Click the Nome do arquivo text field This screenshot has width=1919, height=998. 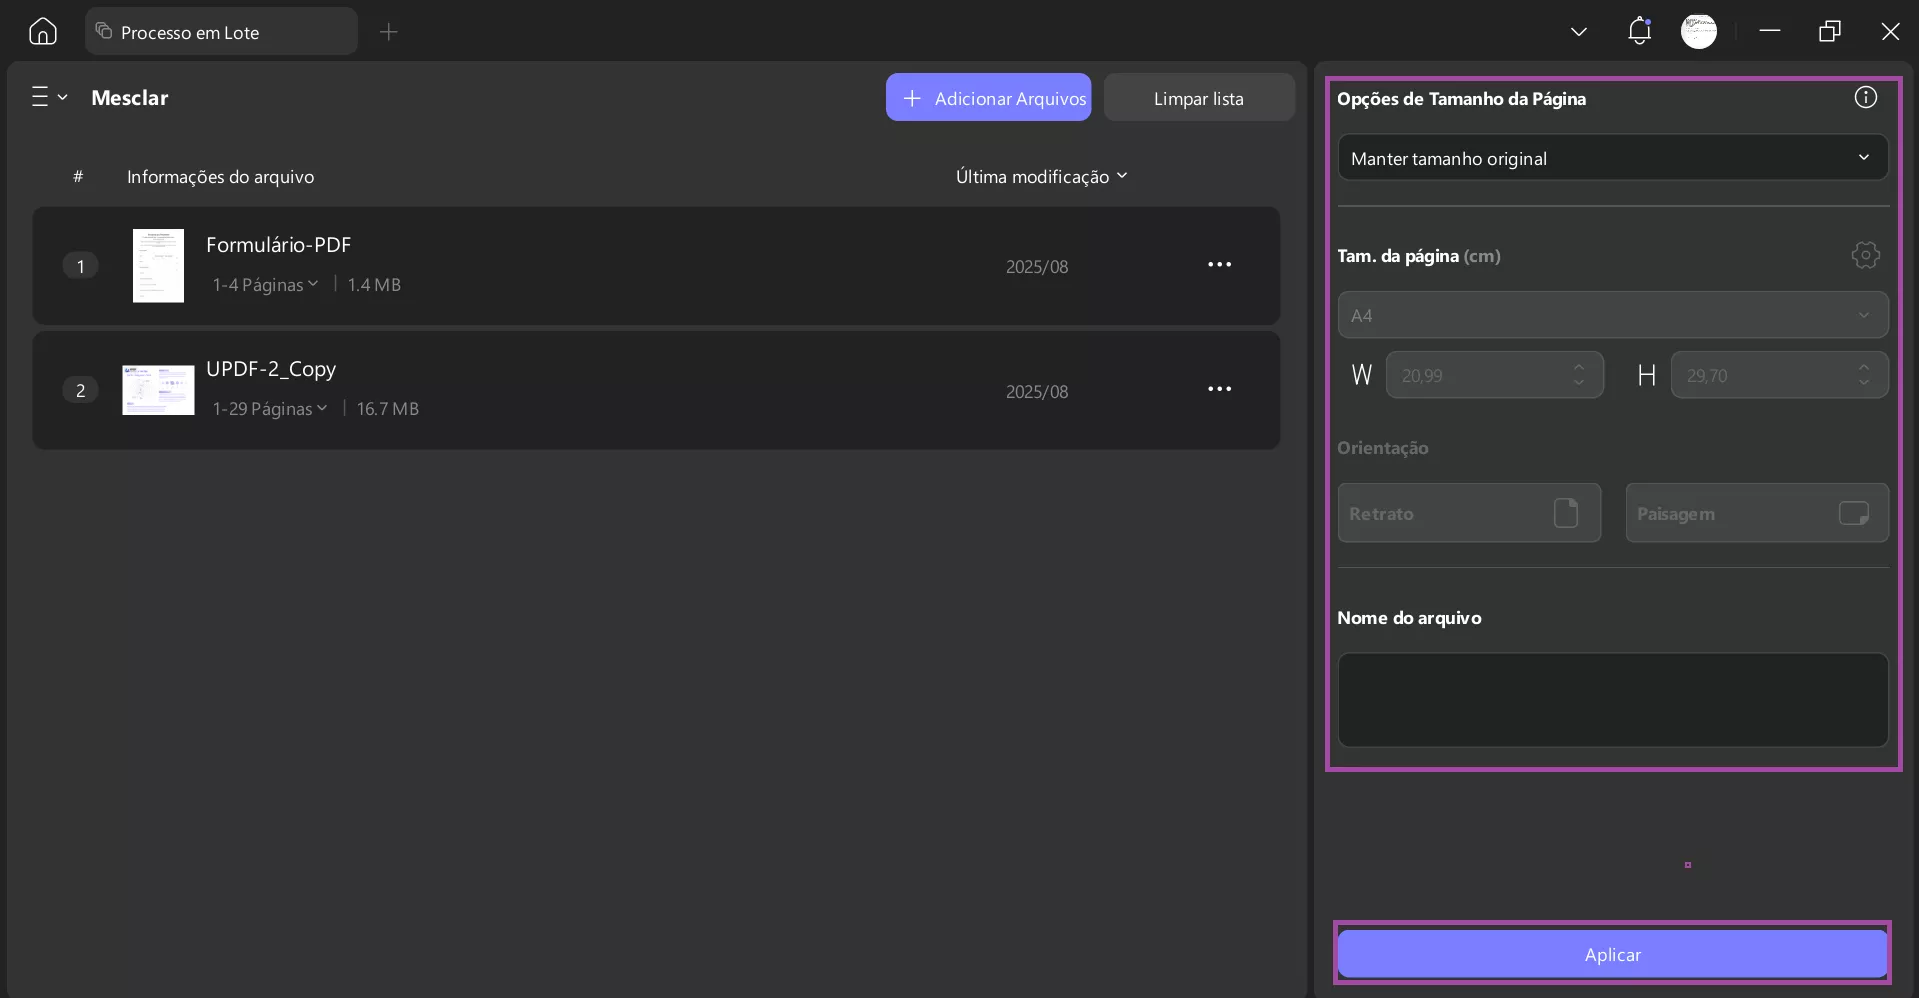point(1612,700)
